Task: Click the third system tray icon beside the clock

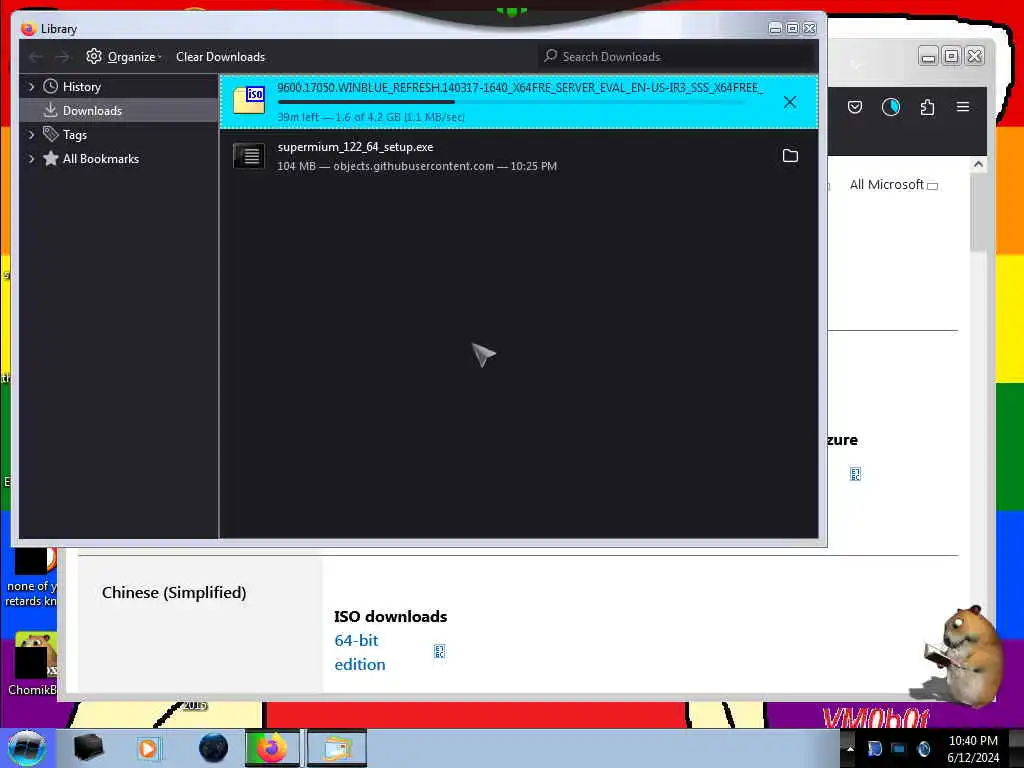Action: click(x=923, y=749)
